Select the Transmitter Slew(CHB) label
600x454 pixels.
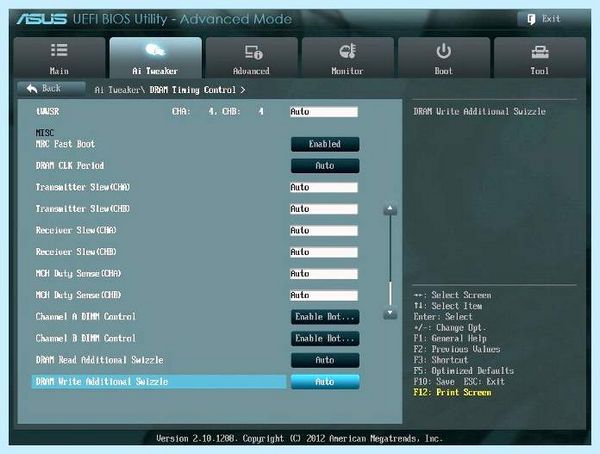click(83, 209)
